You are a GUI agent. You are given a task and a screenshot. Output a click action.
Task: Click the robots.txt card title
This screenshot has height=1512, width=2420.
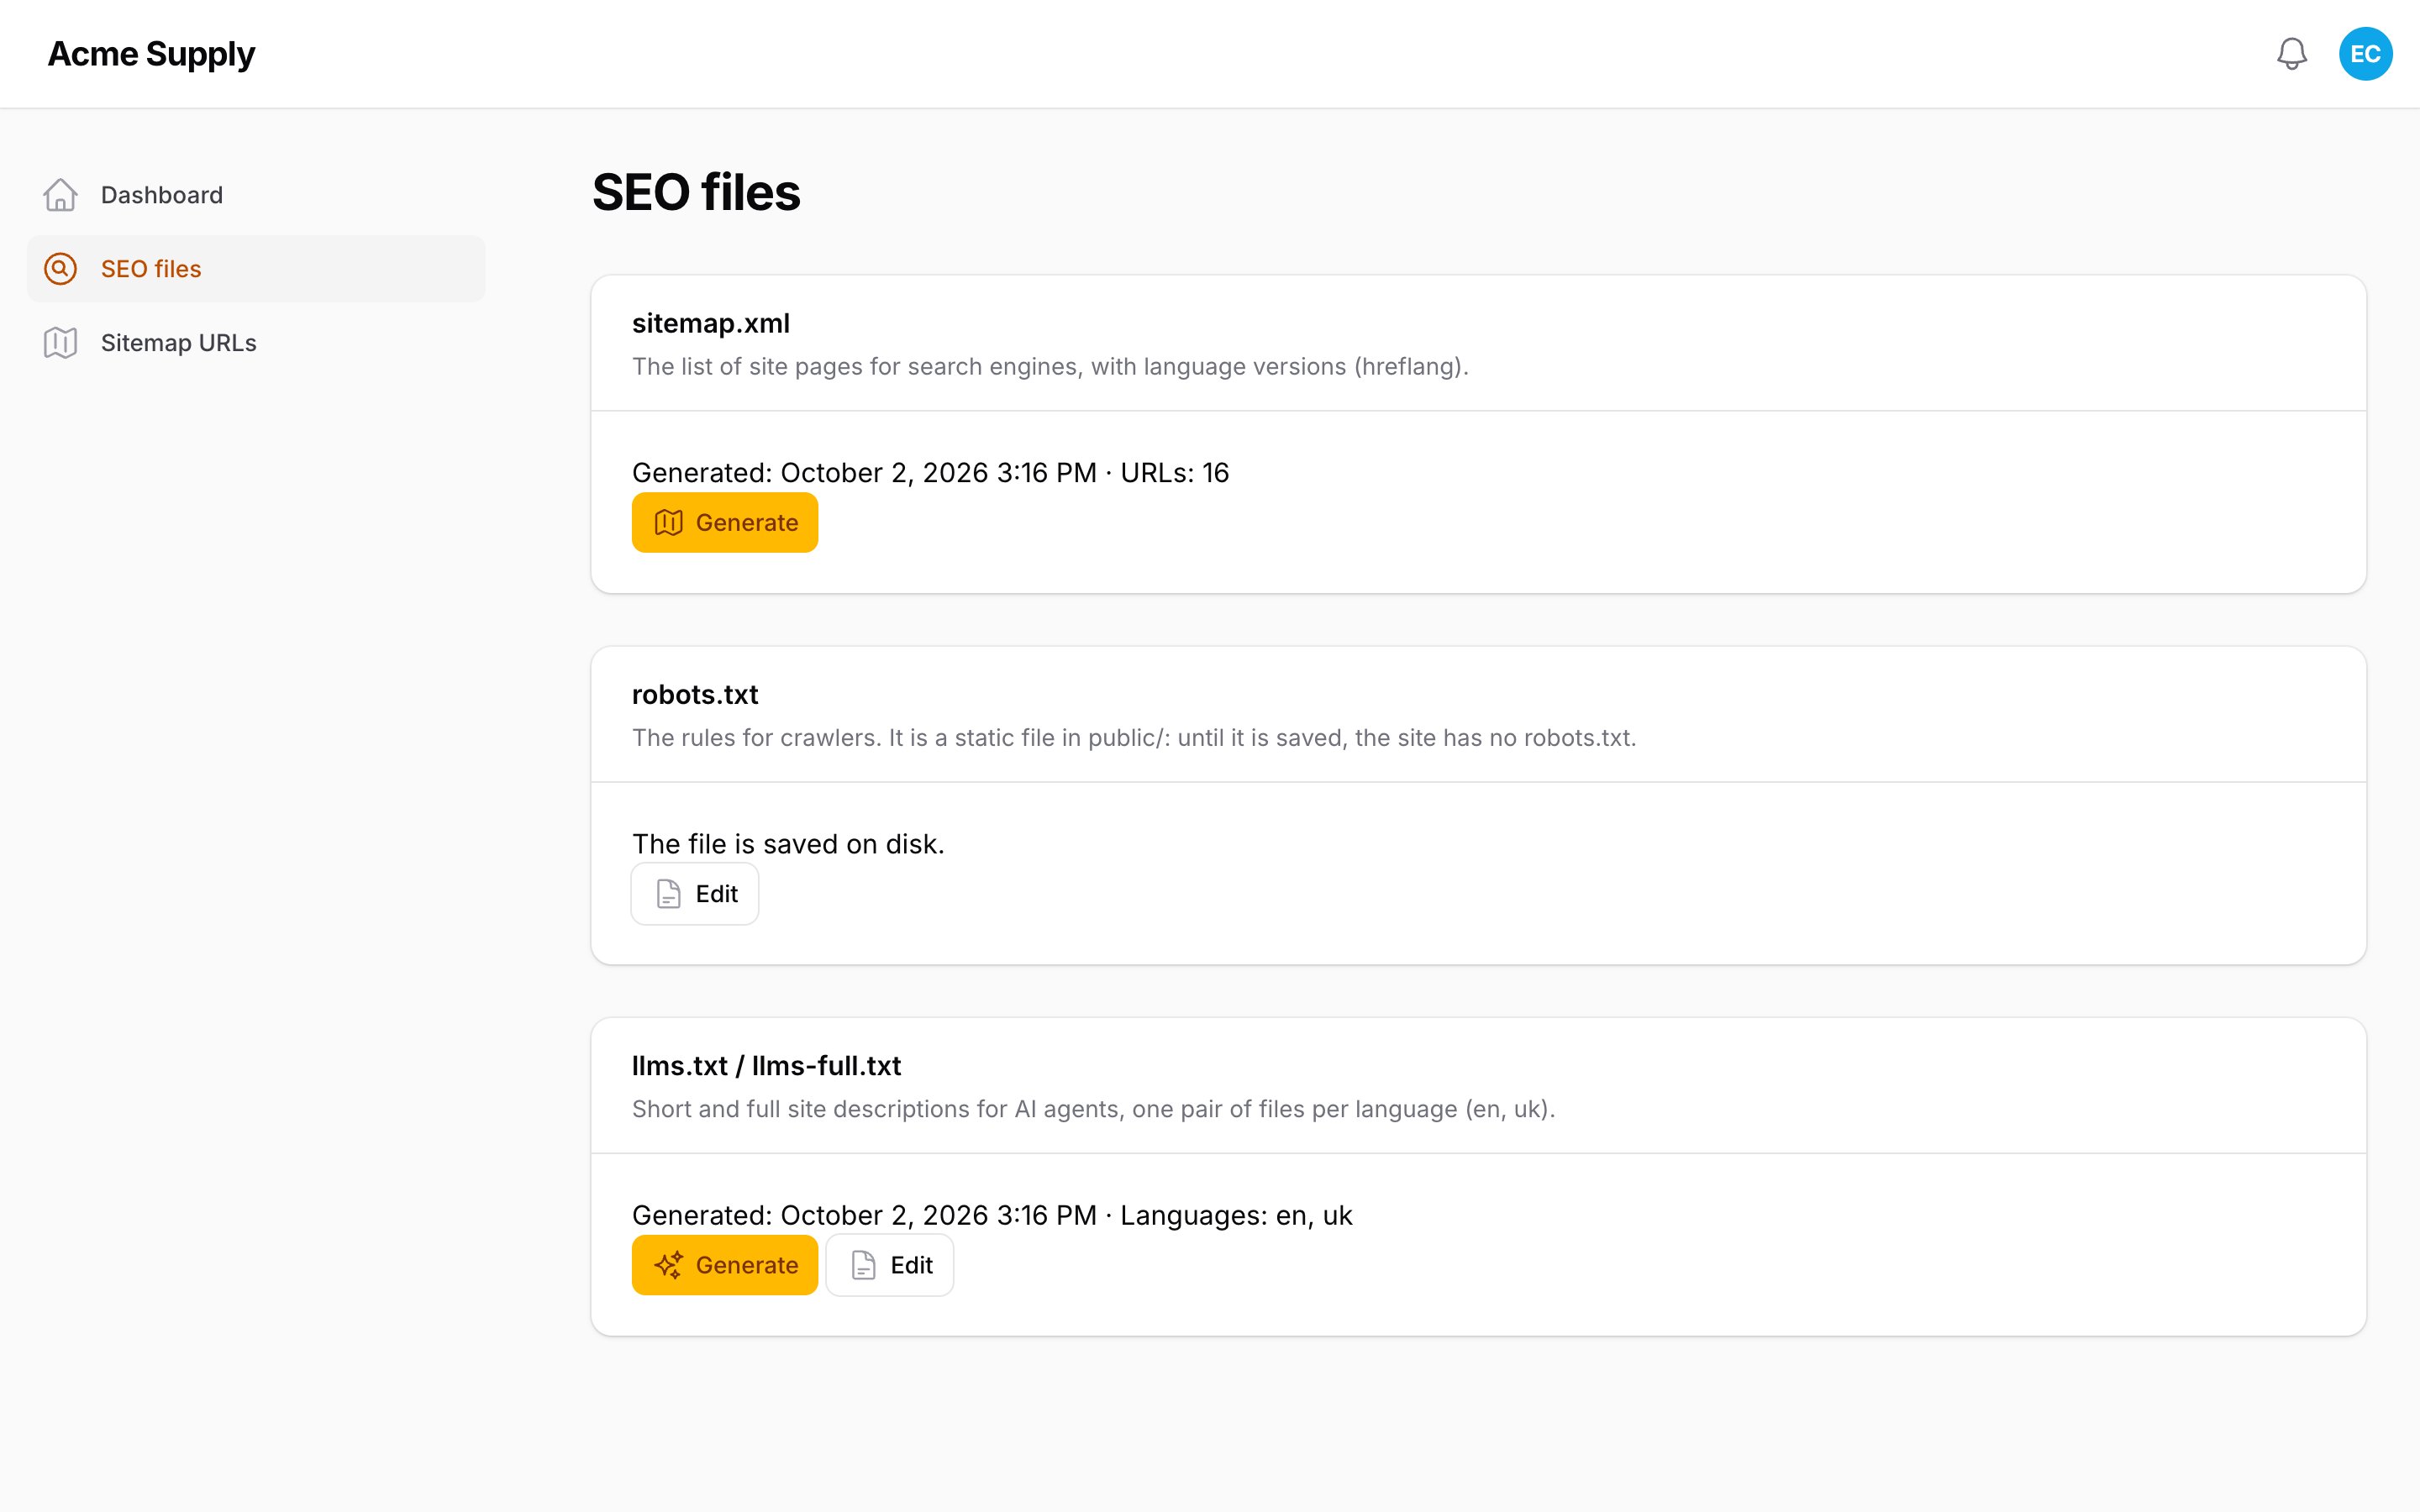click(x=695, y=694)
